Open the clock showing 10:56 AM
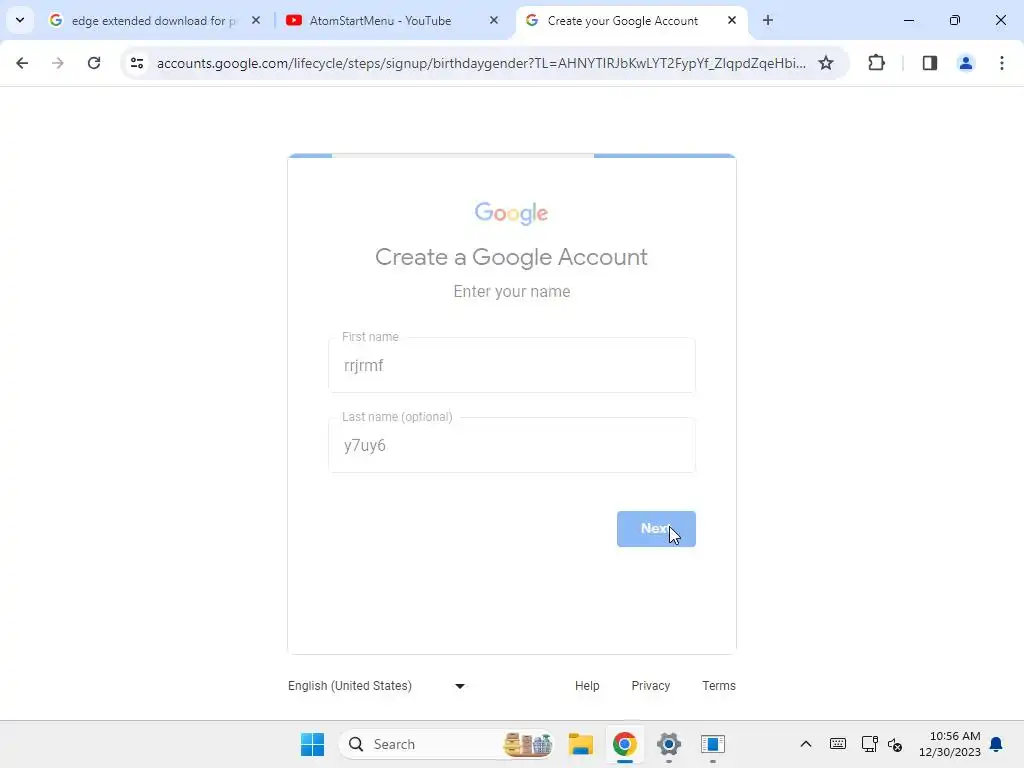The width and height of the screenshot is (1024, 768). 950,744
